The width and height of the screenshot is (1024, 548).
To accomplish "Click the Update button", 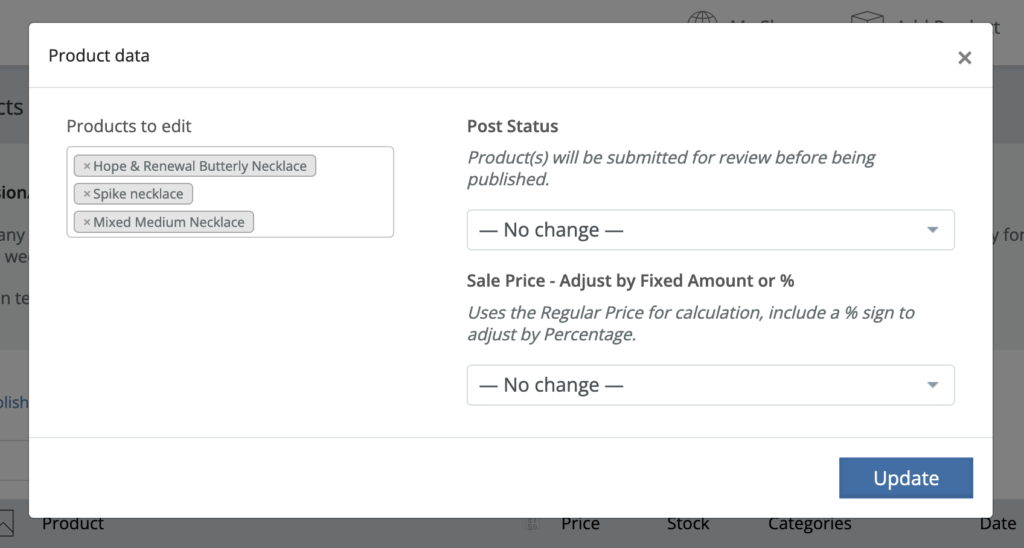I will pos(905,478).
